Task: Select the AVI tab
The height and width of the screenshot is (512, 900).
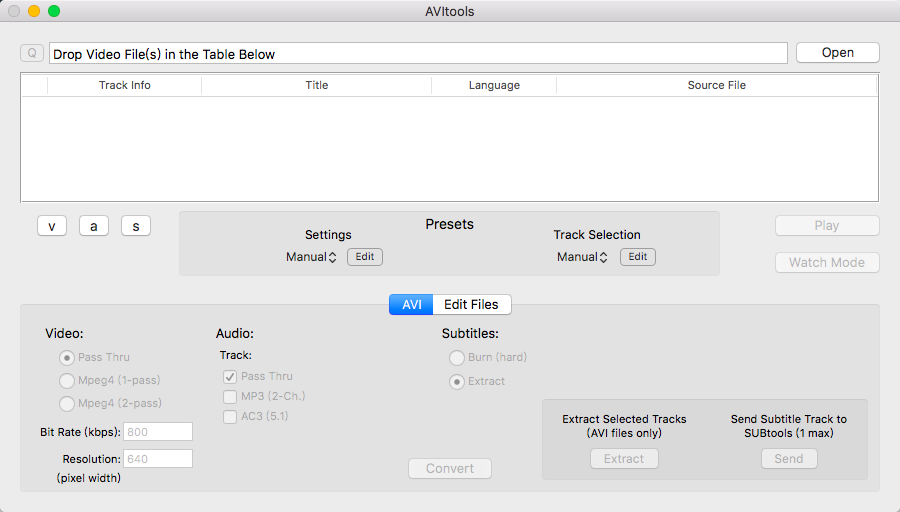Action: [412, 305]
